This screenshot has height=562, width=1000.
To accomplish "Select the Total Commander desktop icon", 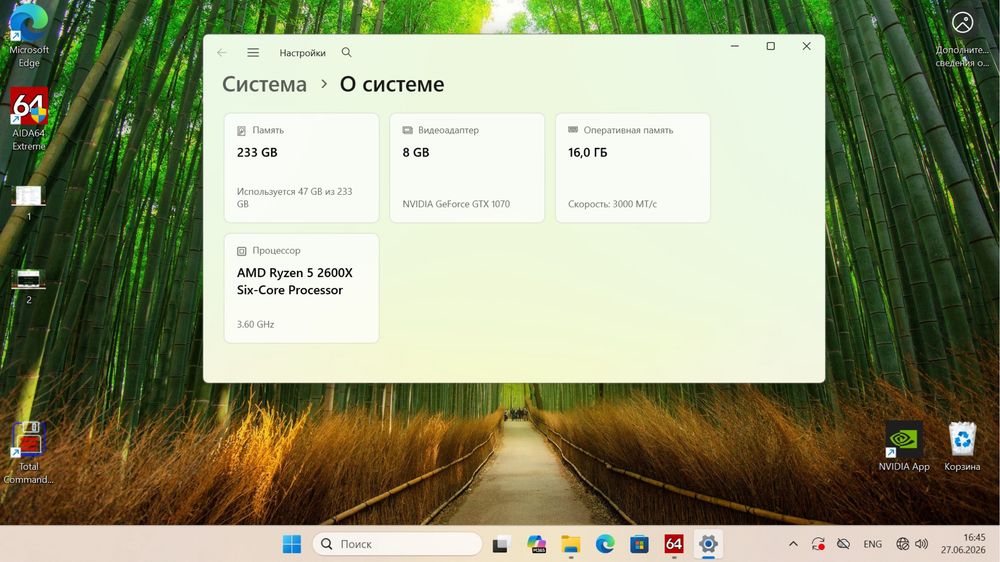I will tap(29, 453).
